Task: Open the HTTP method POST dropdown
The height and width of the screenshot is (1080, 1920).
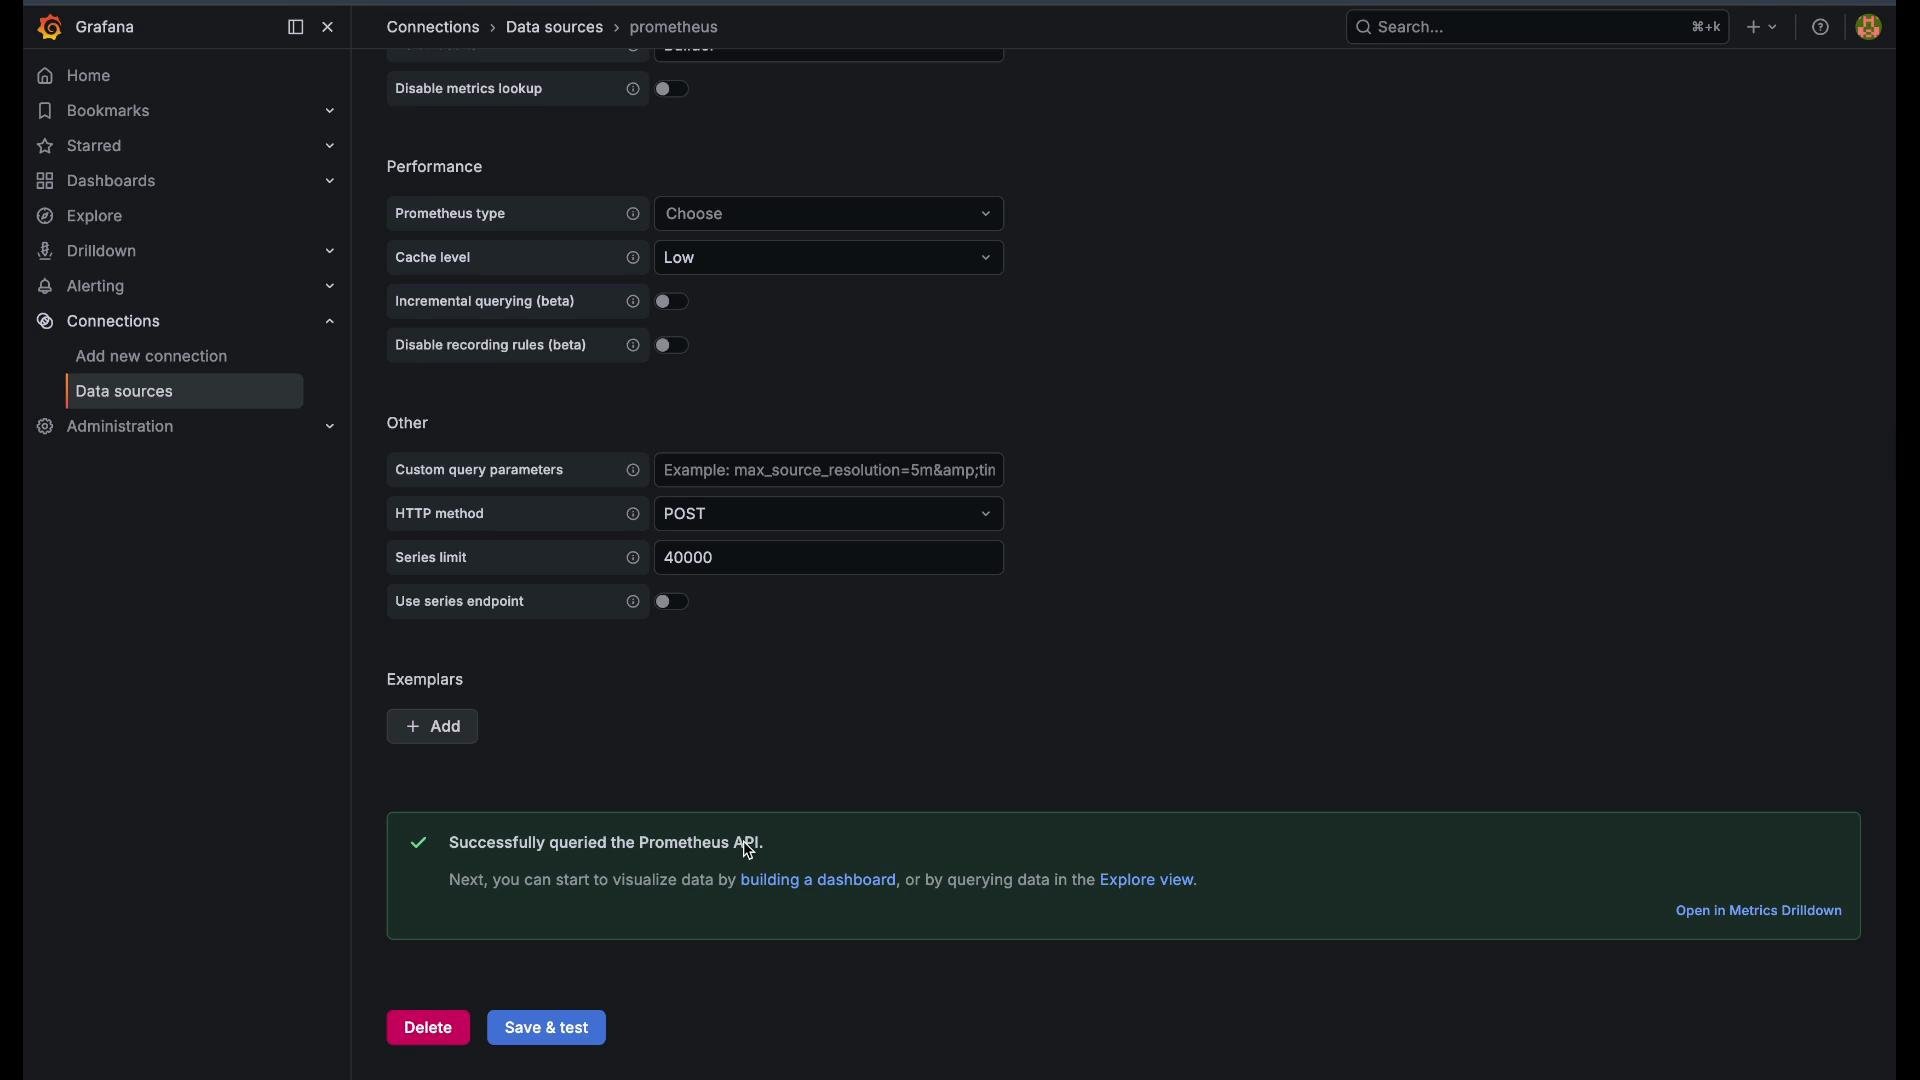Action: click(829, 516)
